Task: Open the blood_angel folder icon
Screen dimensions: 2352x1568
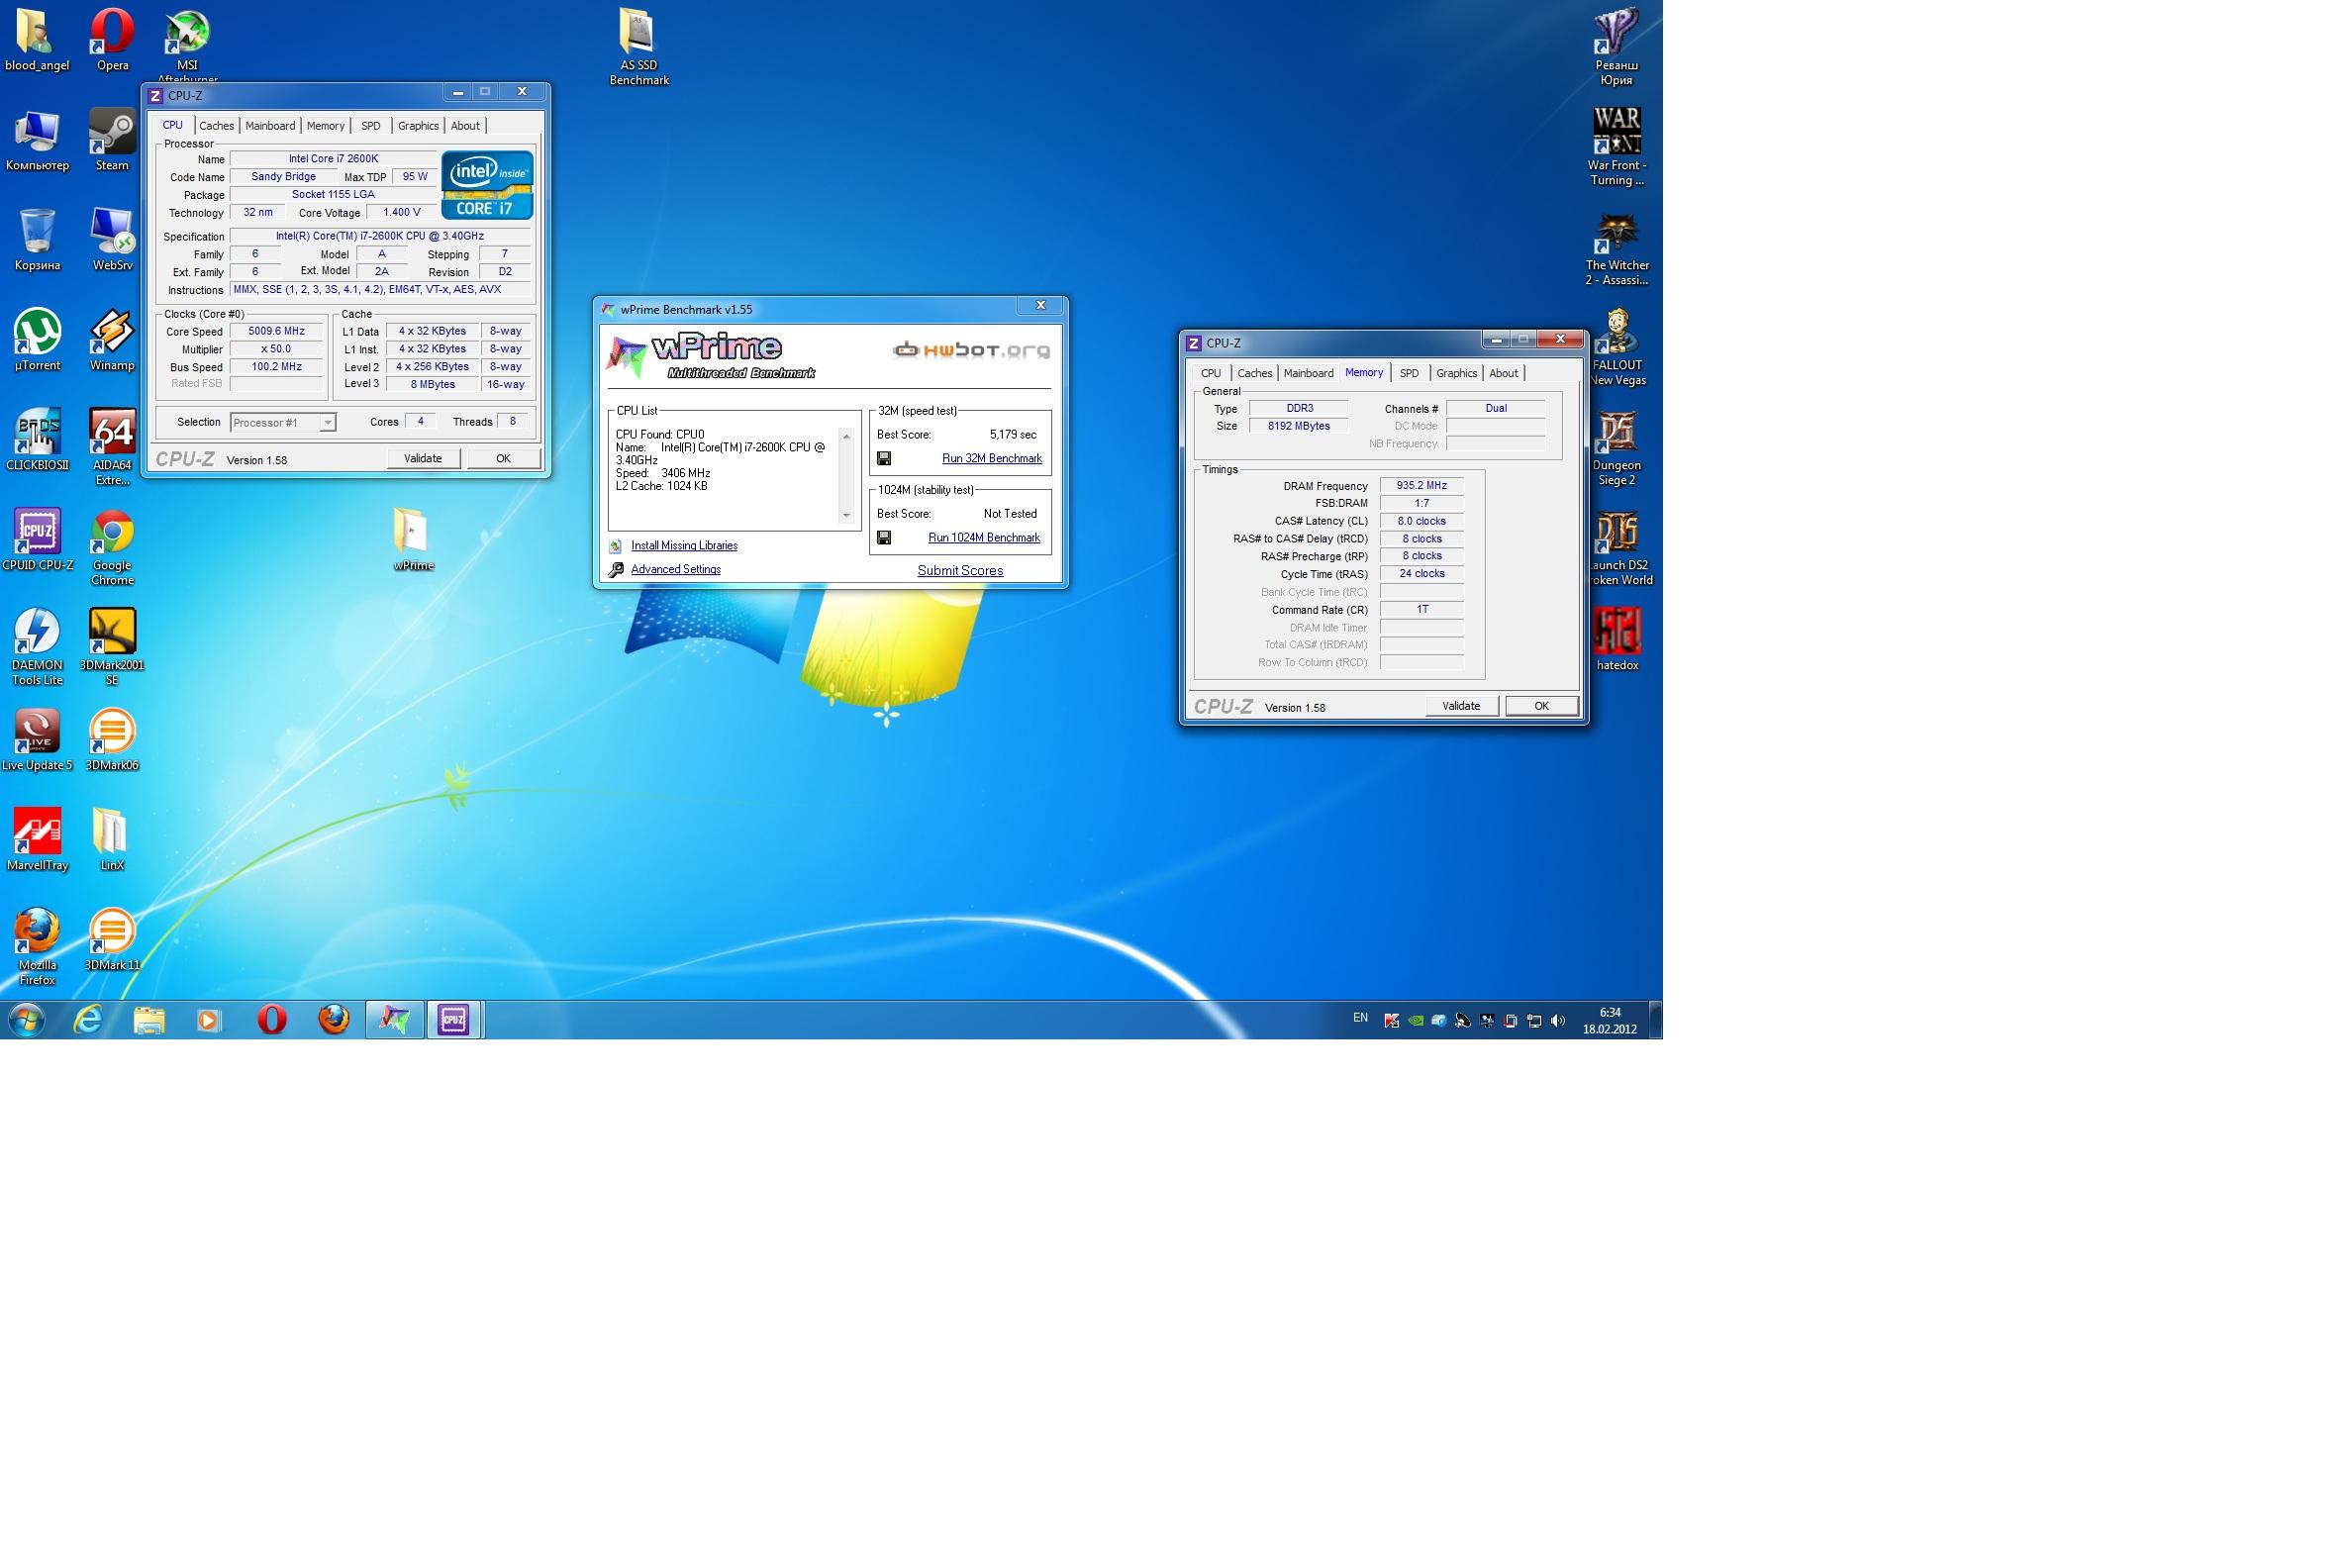Action: coord(37,39)
